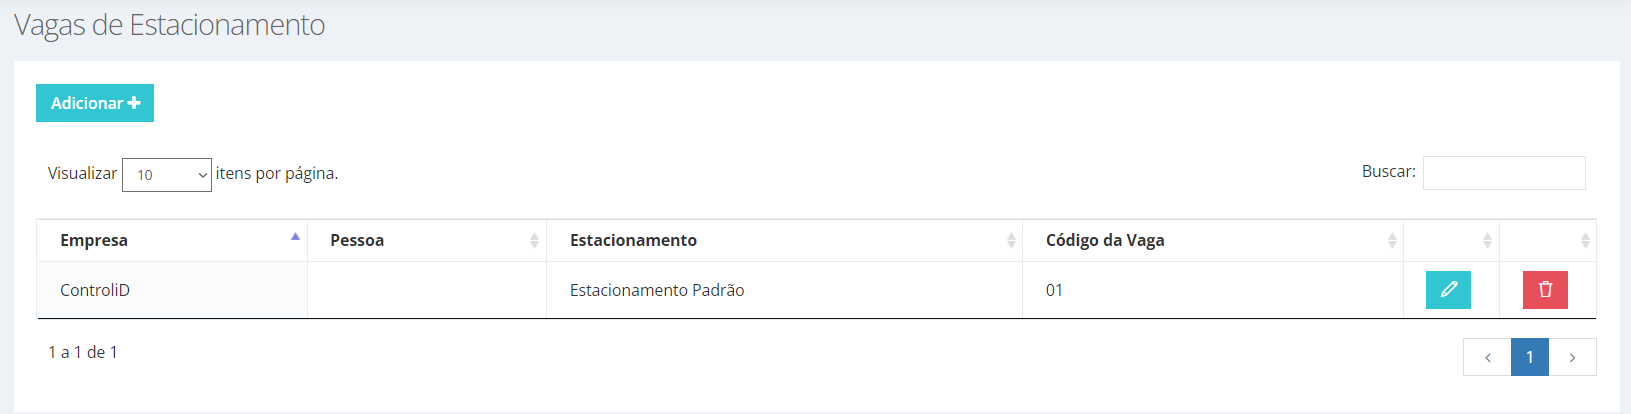Screen dimensions: 1631x414
Task: Click the red trash delete icon
Action: 1545,290
